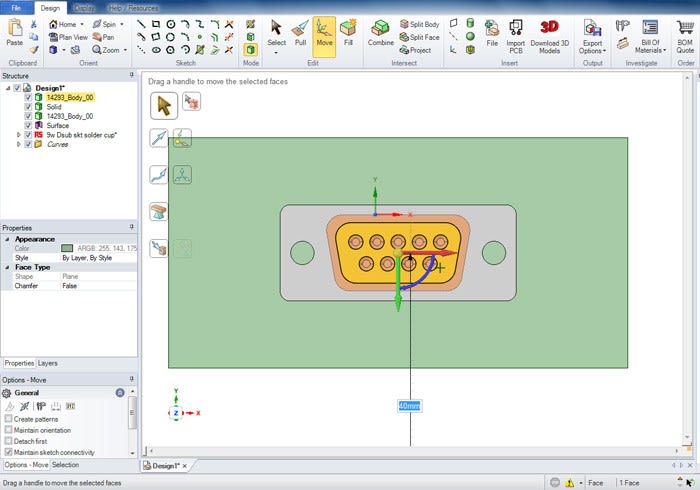Switch to Design ribbon tab
The image size is (700, 490).
pos(50,8)
